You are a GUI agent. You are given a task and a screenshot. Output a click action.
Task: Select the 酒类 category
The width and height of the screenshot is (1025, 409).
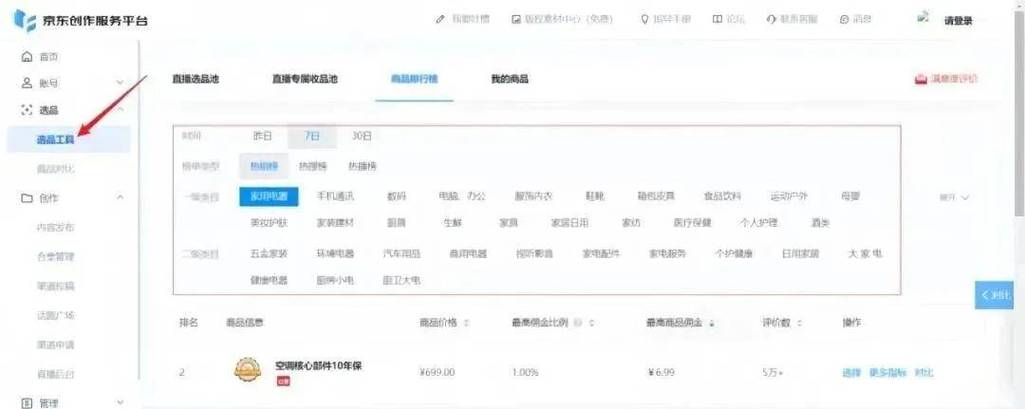click(820, 223)
